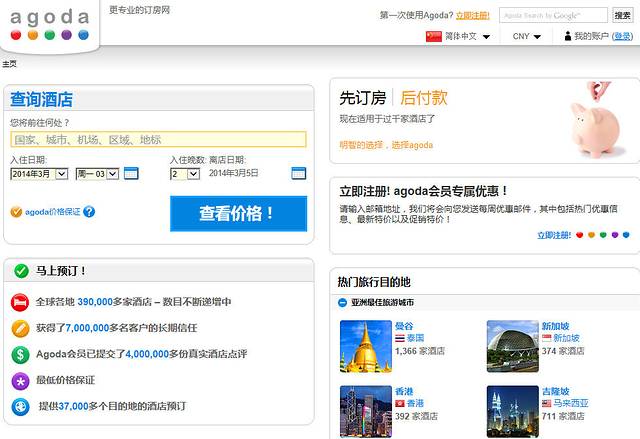Click the blue globe destinations icon
The image size is (640, 439).
20,407
